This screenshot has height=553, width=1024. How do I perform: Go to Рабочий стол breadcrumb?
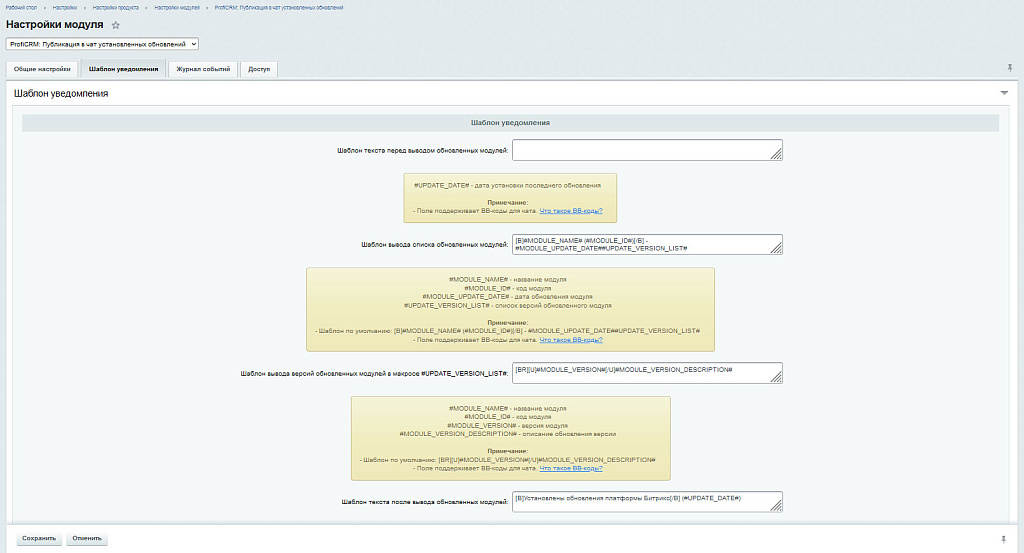(21, 7)
